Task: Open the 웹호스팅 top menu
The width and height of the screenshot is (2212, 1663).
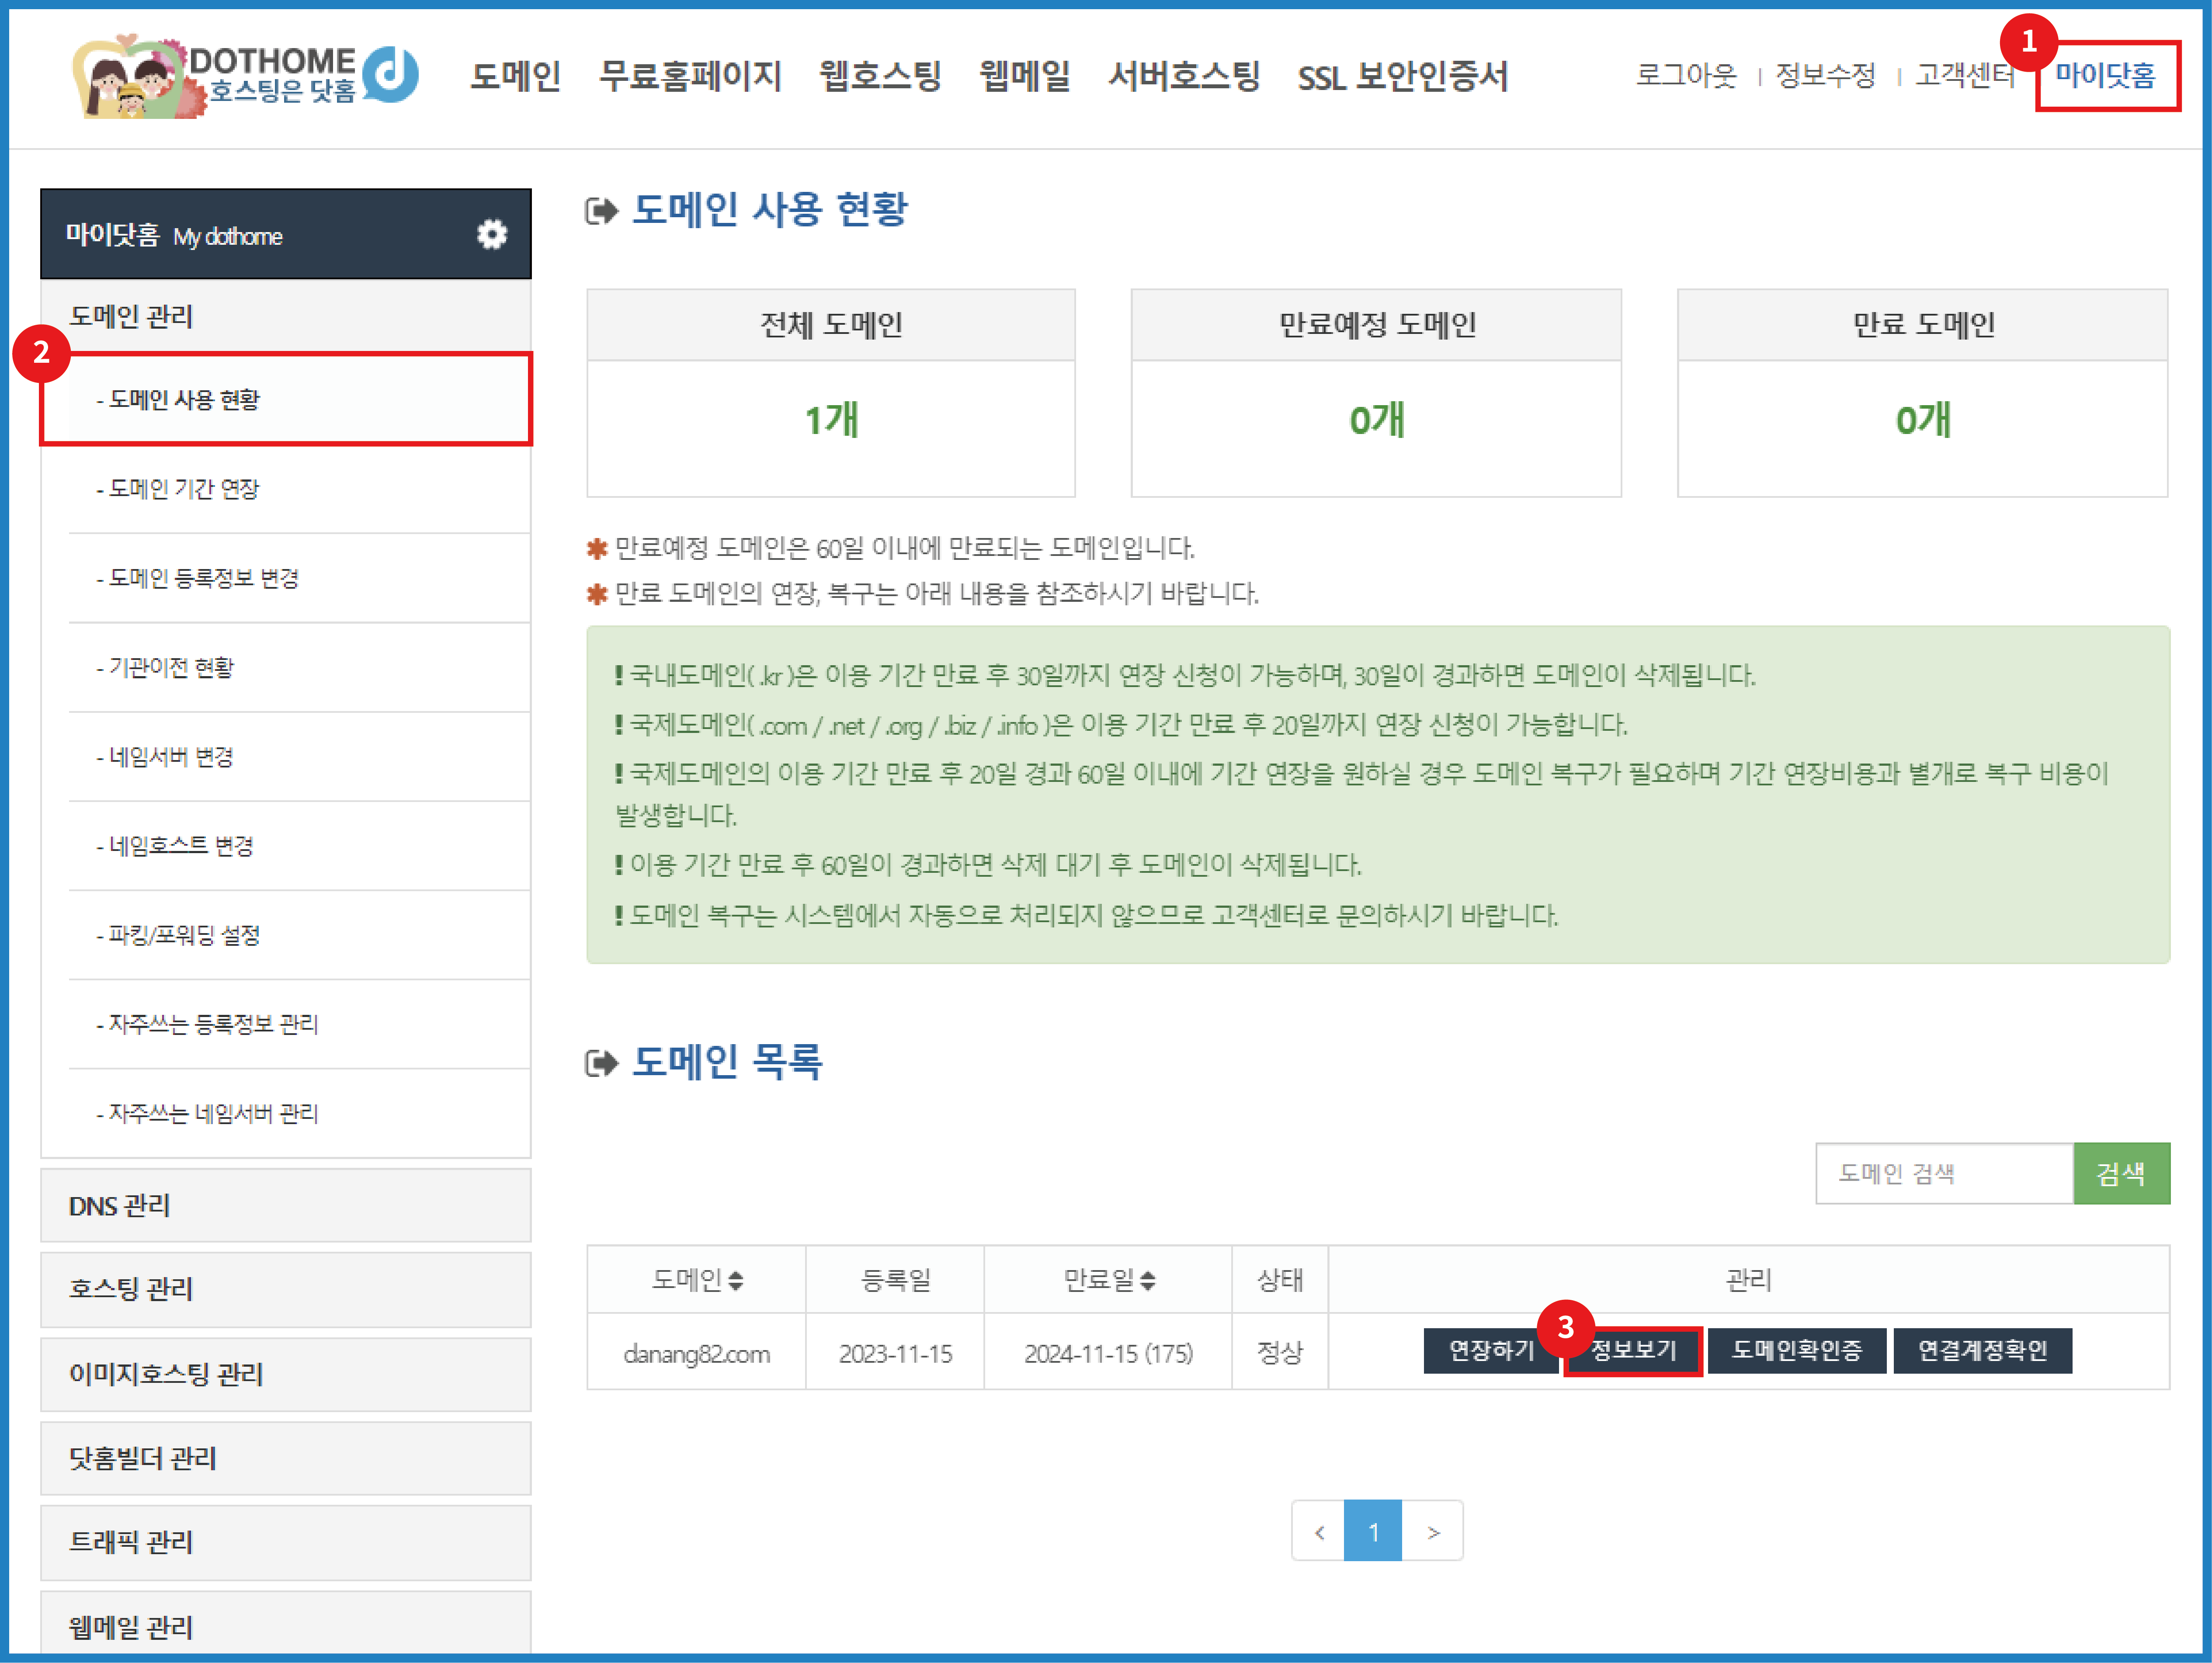Action: pyautogui.click(x=880, y=76)
